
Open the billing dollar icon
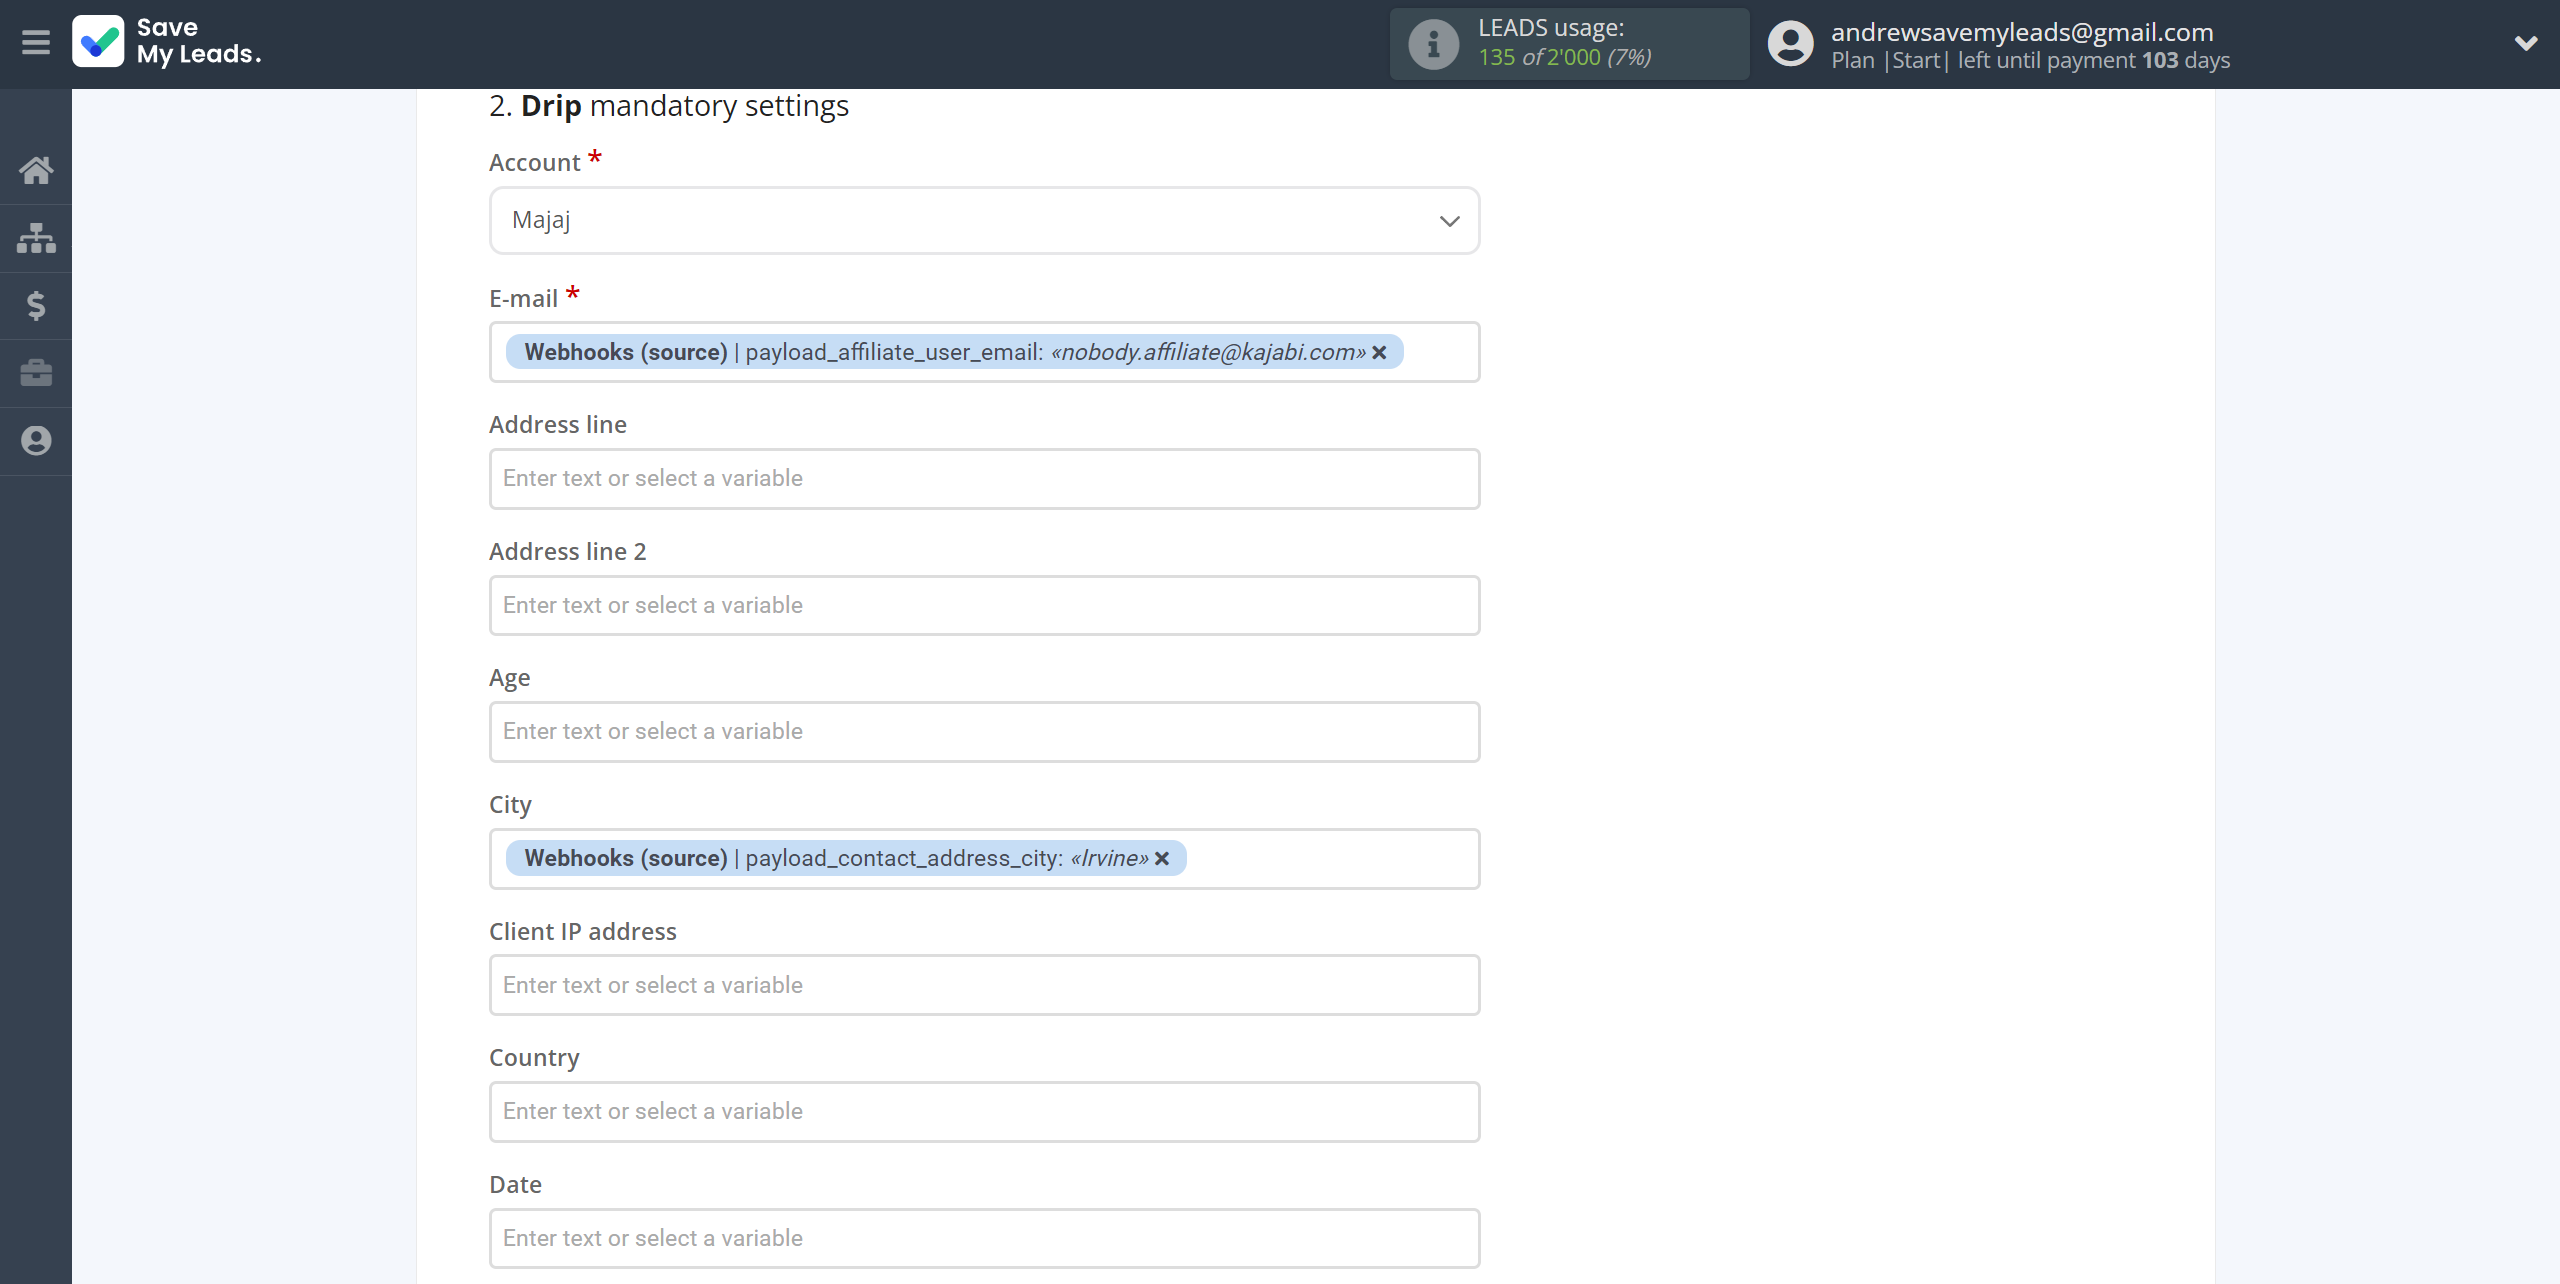36,305
